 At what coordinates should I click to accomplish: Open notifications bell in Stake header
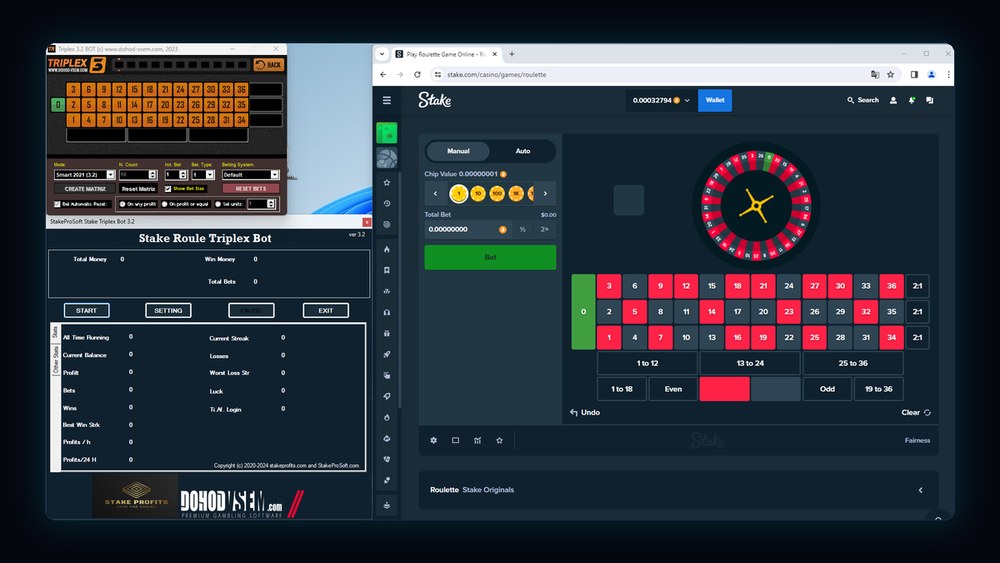coord(911,100)
